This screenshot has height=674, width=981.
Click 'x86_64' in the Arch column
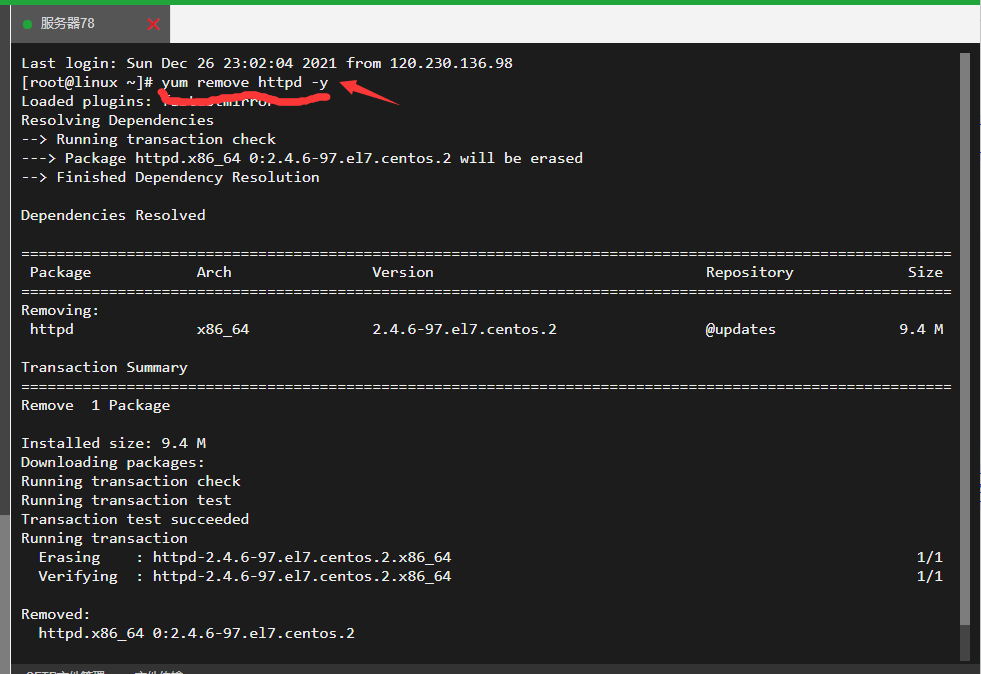[x=223, y=329]
